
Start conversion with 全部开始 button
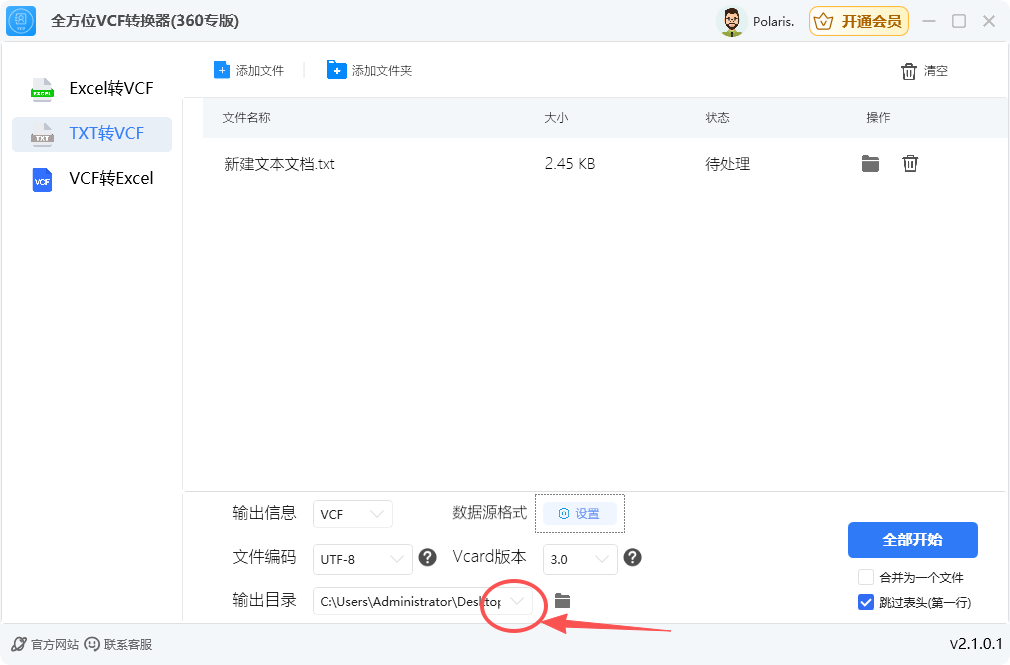(x=912, y=540)
